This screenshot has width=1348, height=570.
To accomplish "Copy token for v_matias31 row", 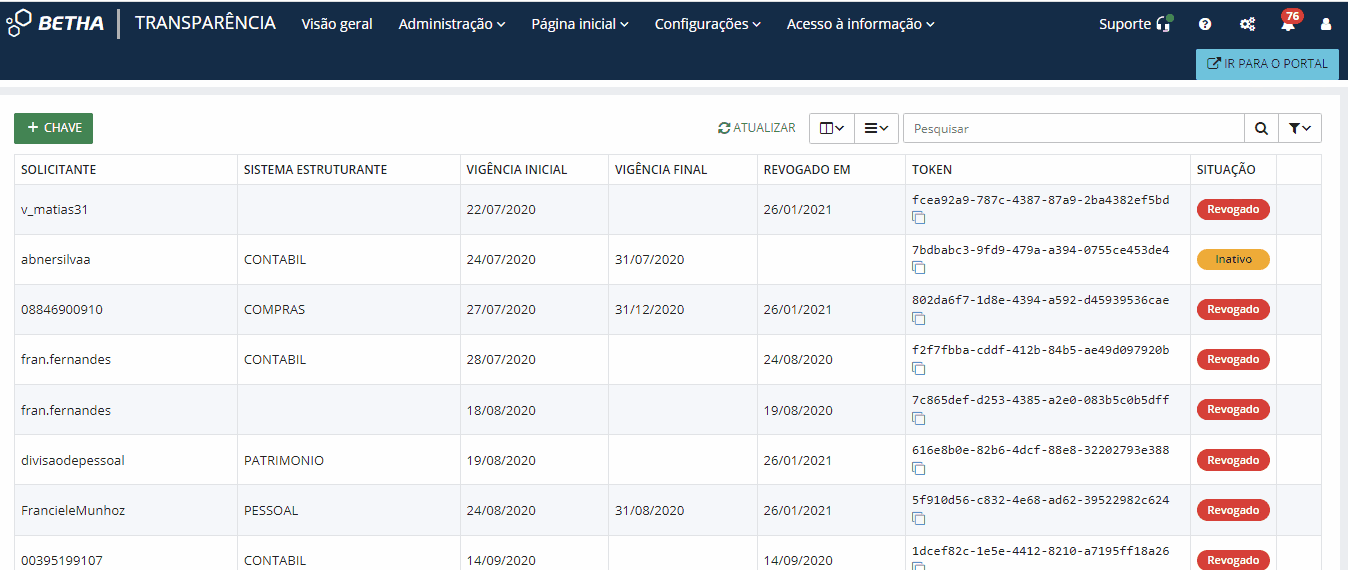I will click(918, 218).
